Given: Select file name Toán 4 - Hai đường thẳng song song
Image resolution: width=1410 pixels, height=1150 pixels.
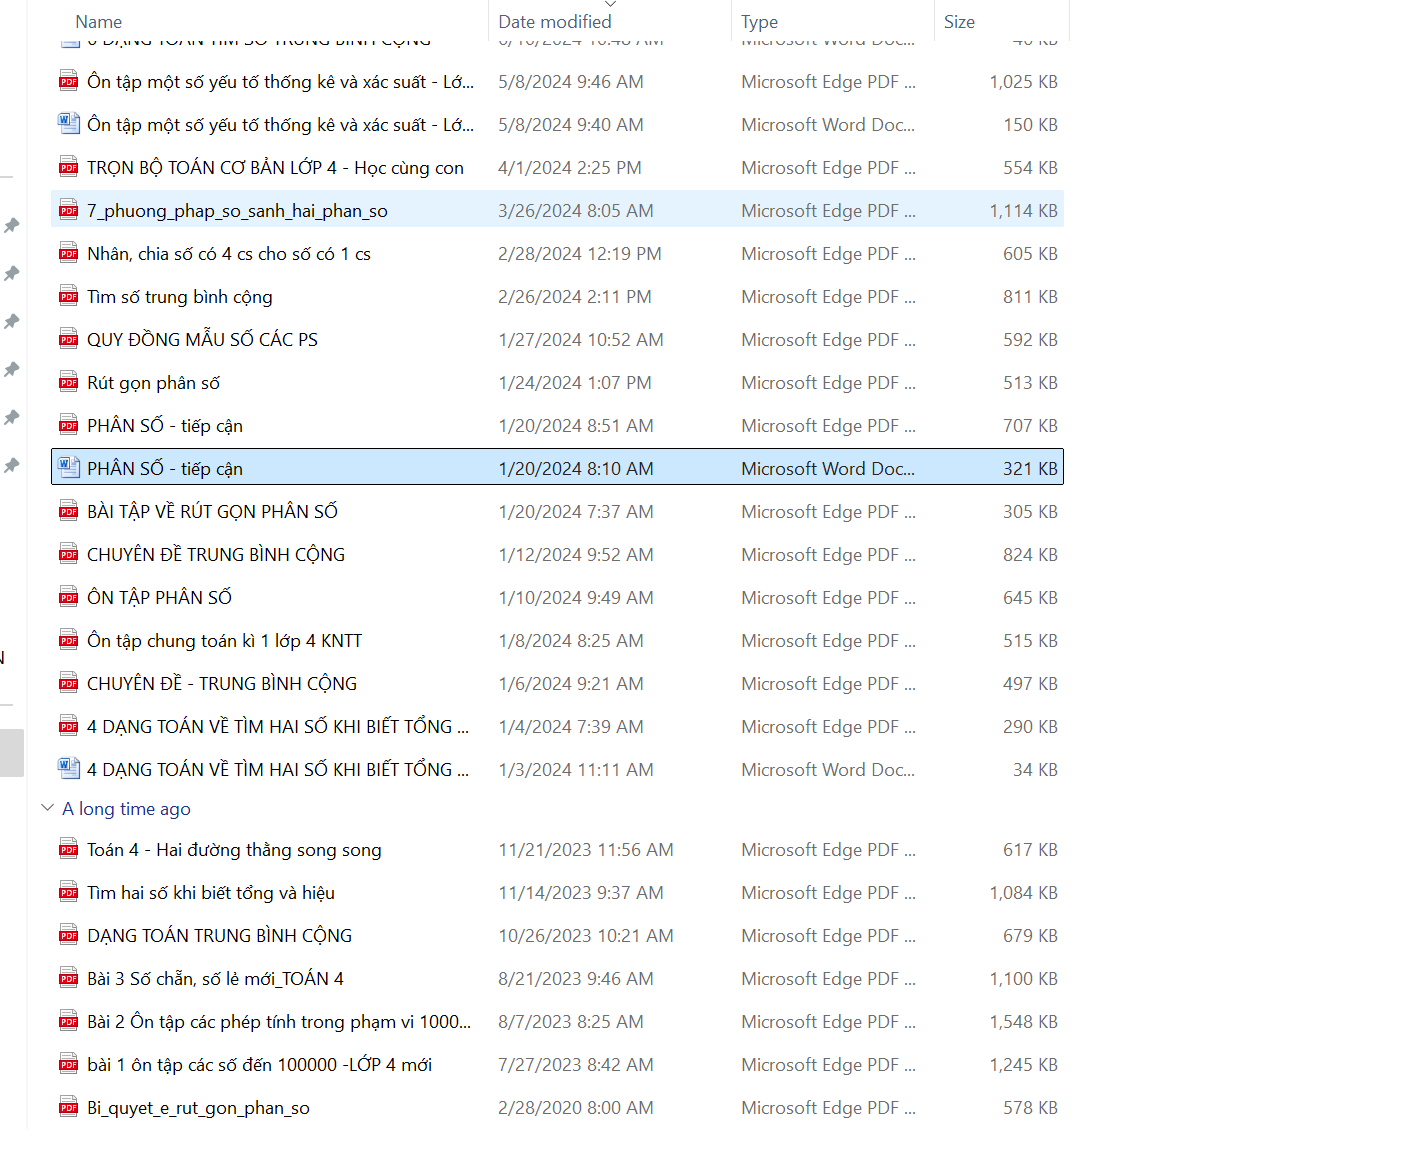Looking at the screenshot, I should [234, 850].
